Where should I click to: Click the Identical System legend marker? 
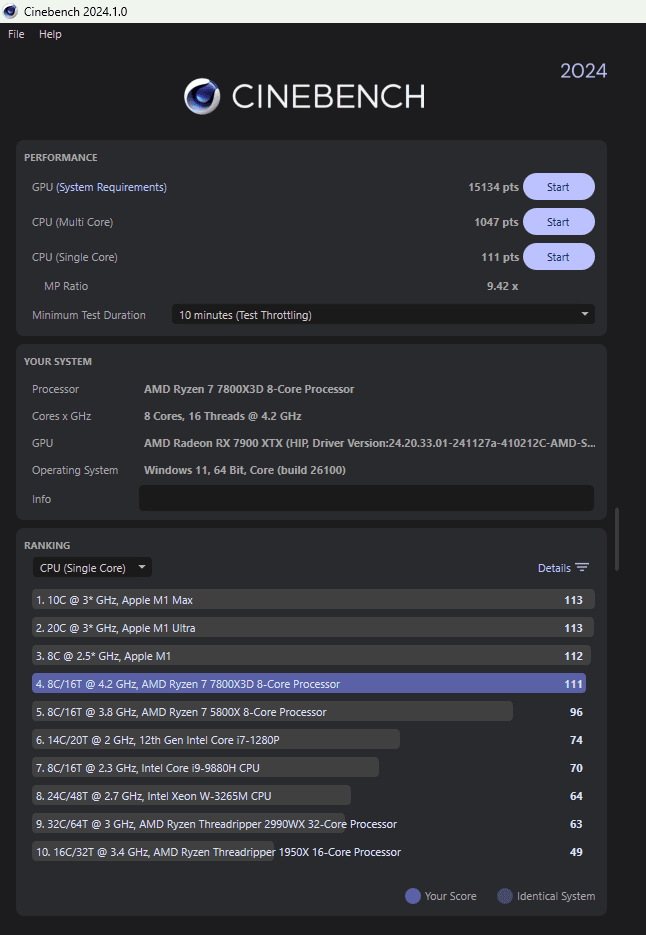[x=505, y=896]
